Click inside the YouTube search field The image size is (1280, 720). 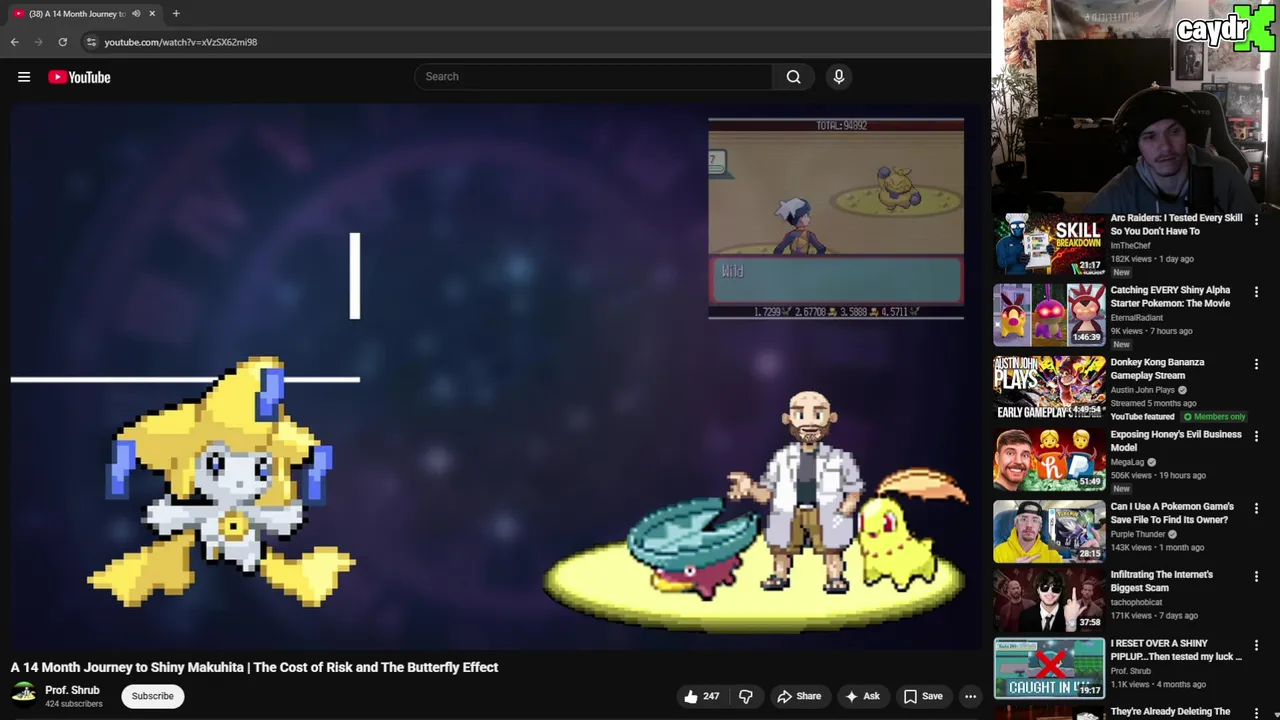point(593,77)
